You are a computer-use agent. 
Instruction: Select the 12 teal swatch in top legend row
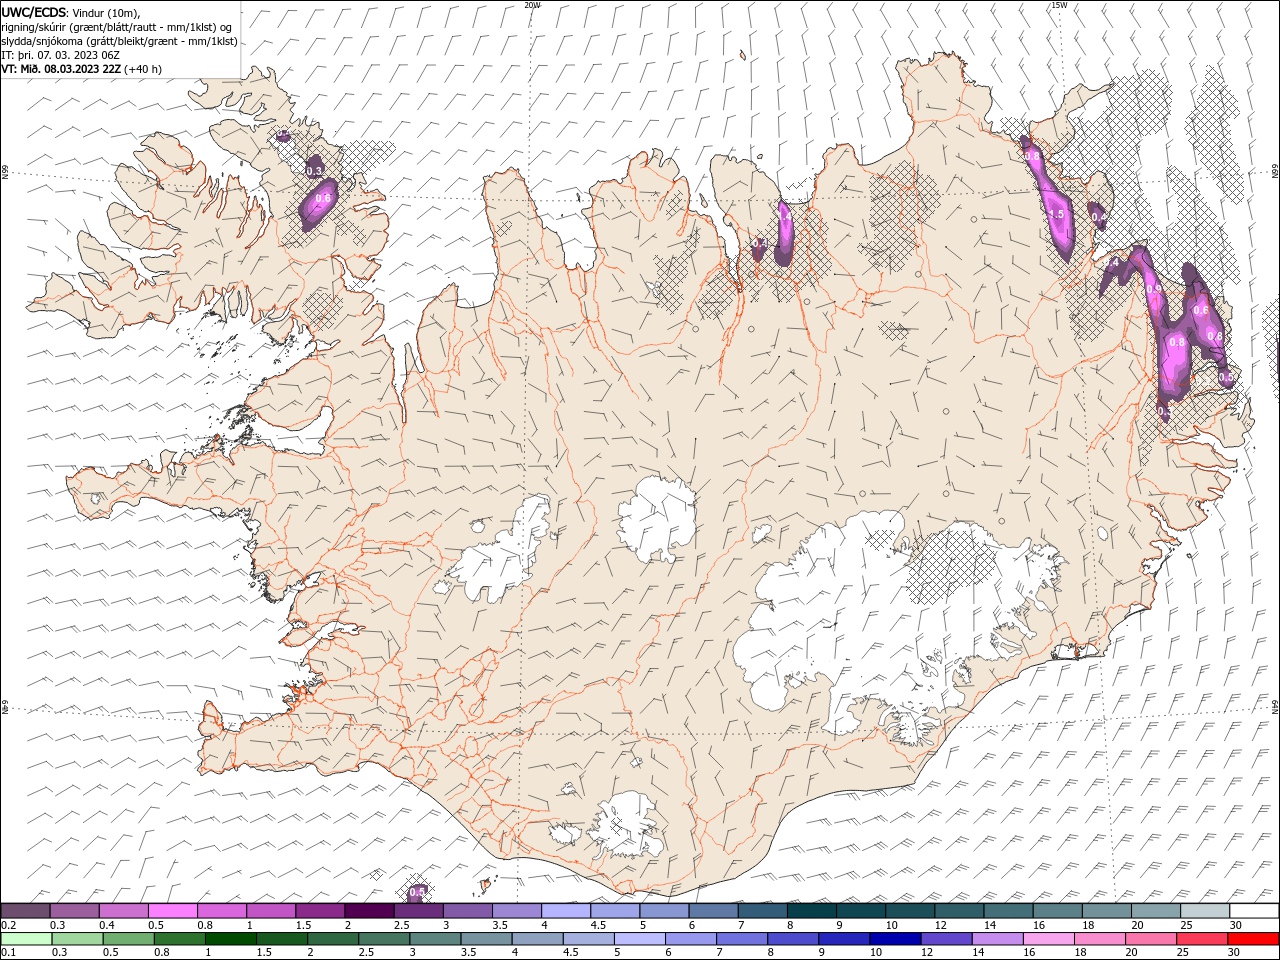[x=959, y=911]
